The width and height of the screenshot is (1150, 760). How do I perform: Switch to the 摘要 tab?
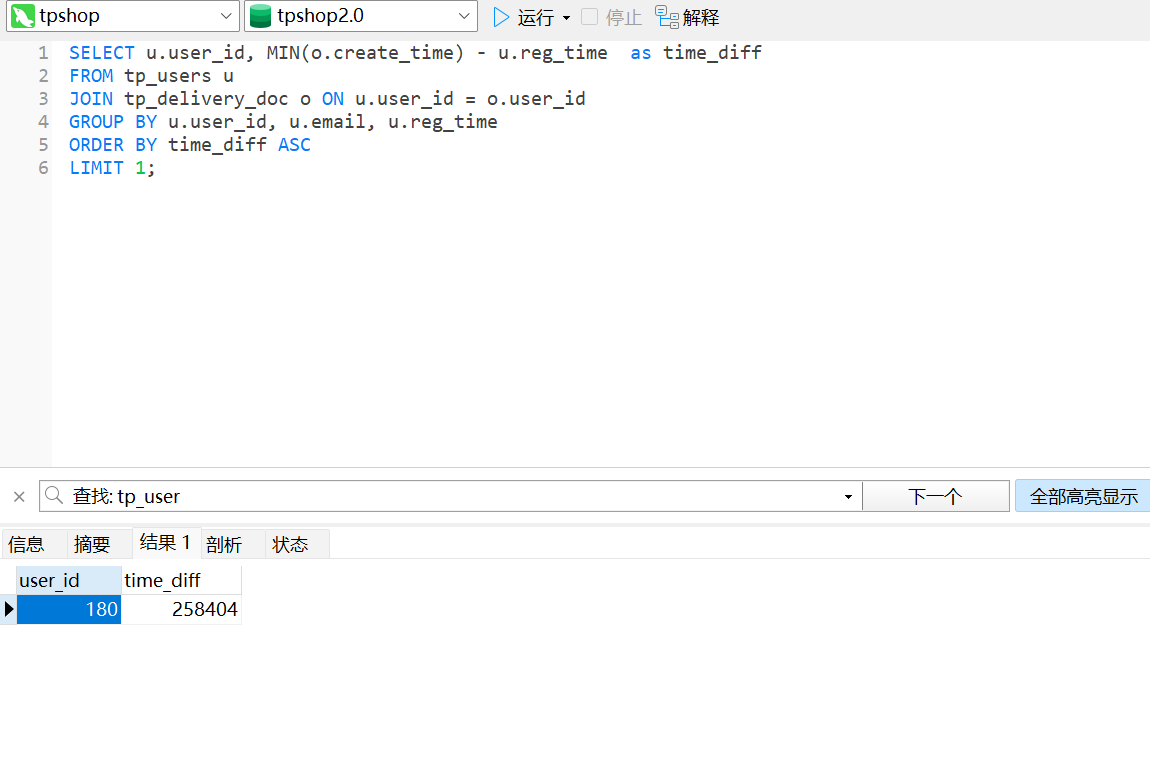[x=92, y=544]
